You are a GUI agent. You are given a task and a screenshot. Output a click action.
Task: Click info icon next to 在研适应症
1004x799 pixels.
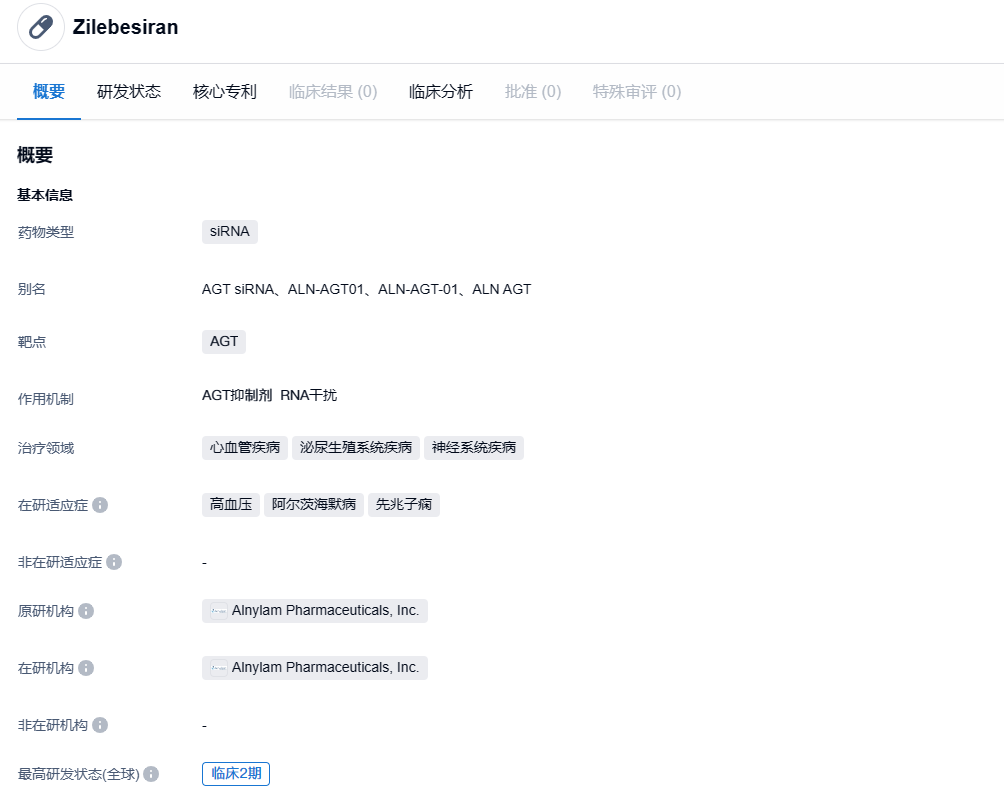point(100,505)
